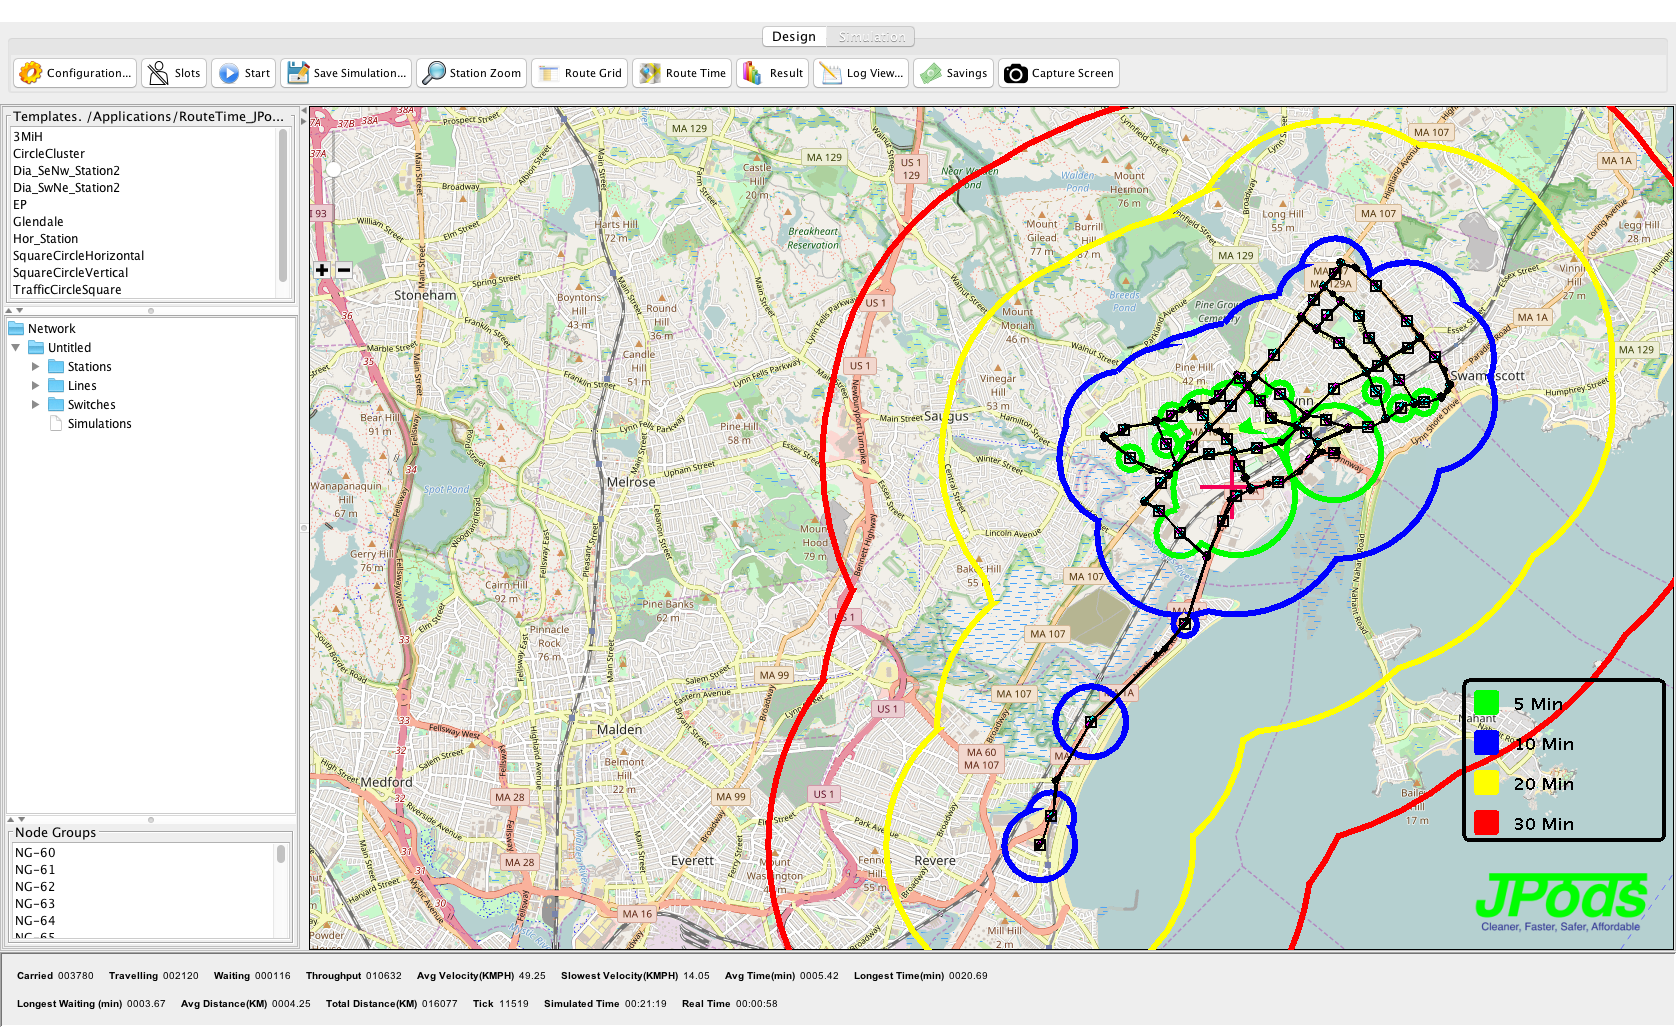Expand the Lines folder arrow
Image resolution: width=1676 pixels, height=1027 pixels.
[36, 386]
